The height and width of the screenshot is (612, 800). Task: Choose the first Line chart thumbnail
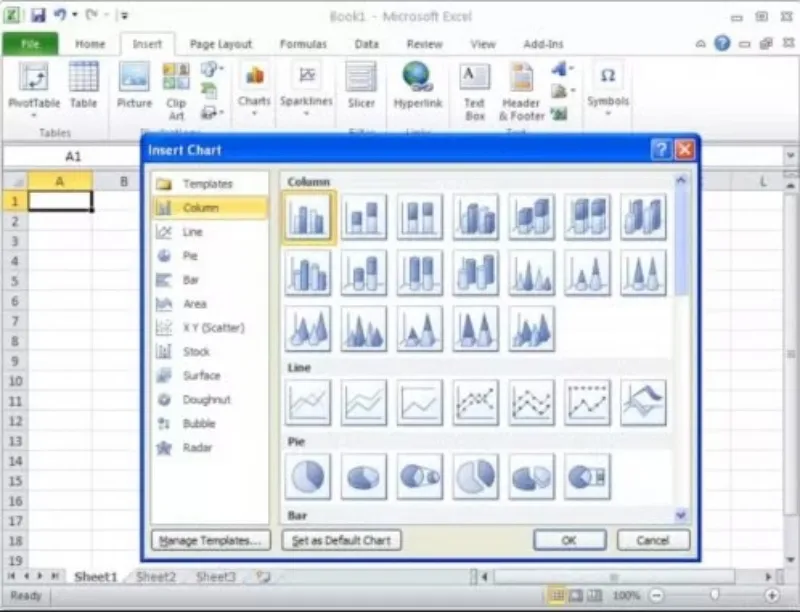tap(308, 402)
